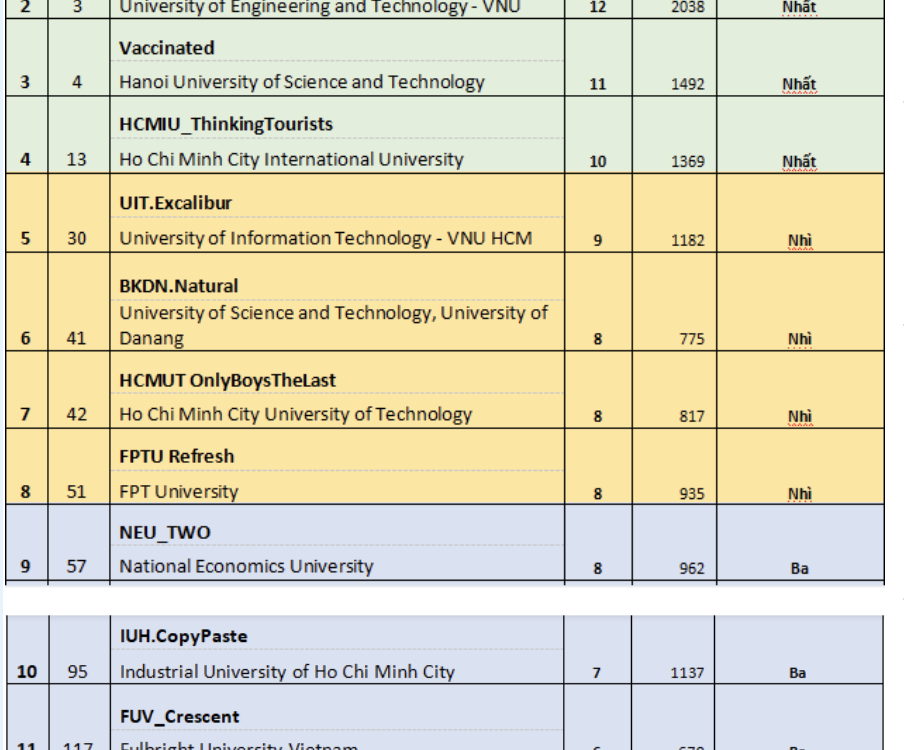Click team name "BKDN.Natural"
904x750 pixels.
coord(179,286)
